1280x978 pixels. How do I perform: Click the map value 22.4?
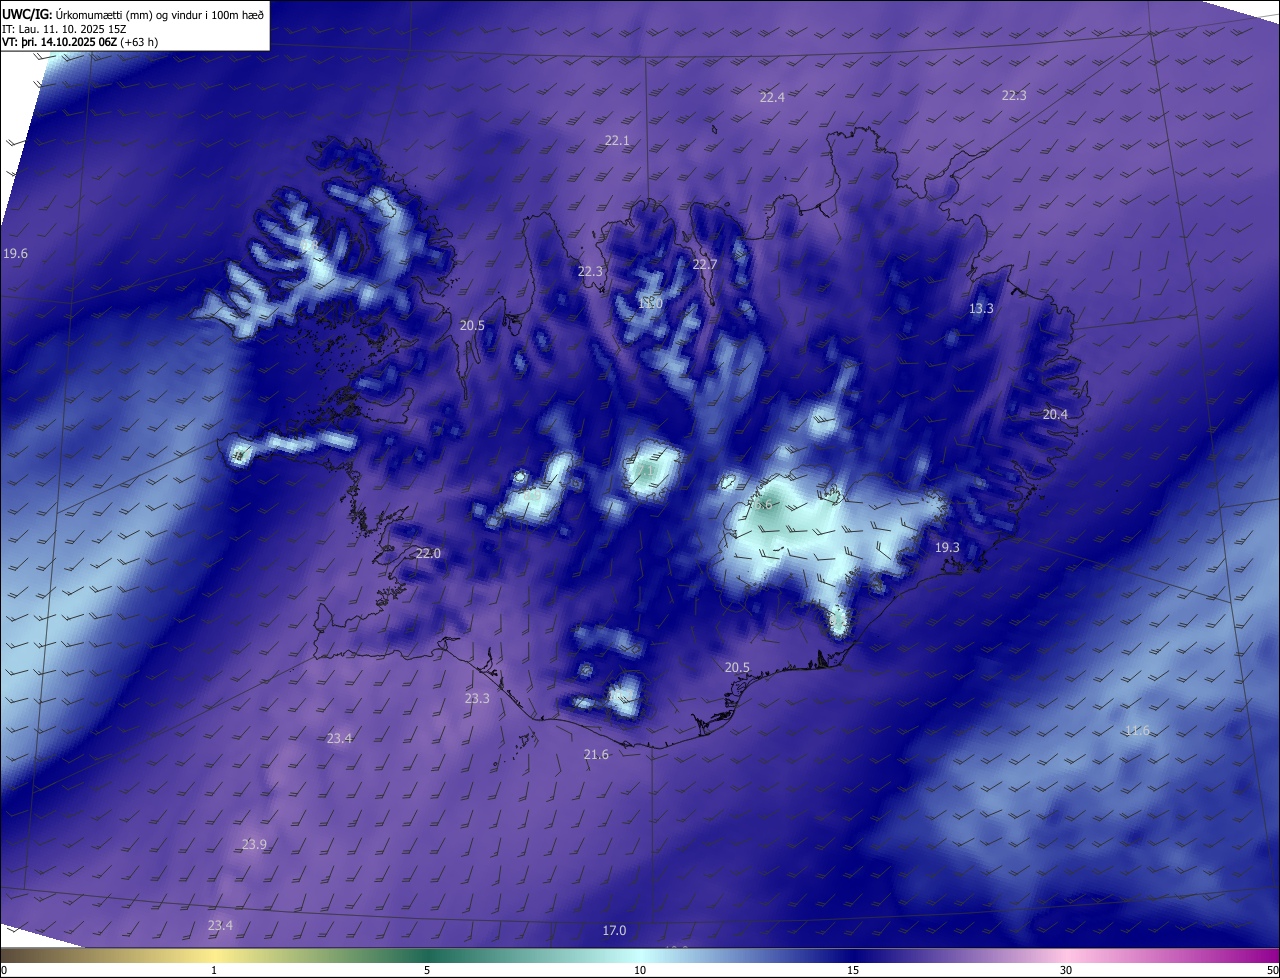click(772, 97)
